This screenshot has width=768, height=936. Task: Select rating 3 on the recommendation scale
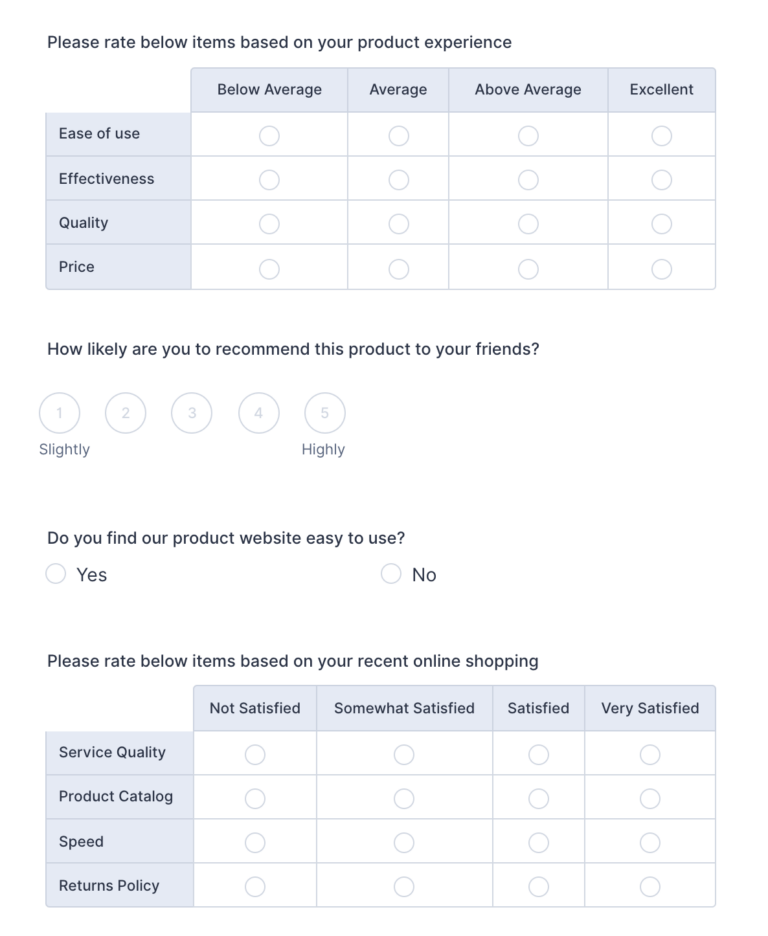click(x=191, y=412)
